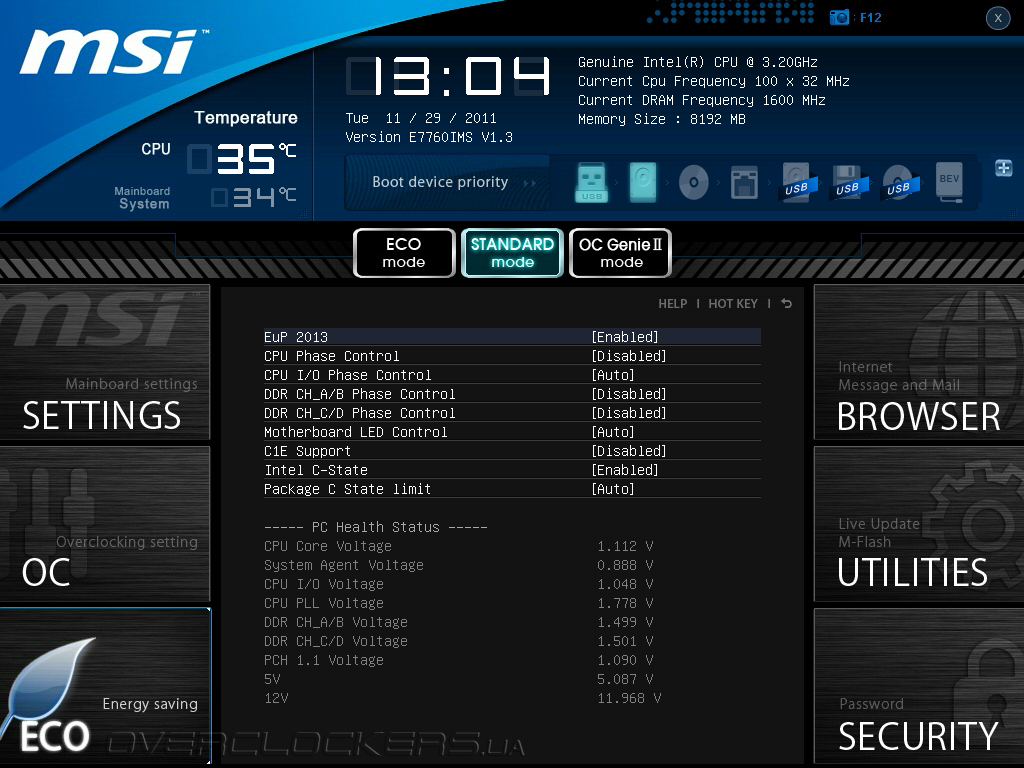This screenshot has height=768, width=1024.
Task: Switch to ECO mode
Action: [404, 253]
